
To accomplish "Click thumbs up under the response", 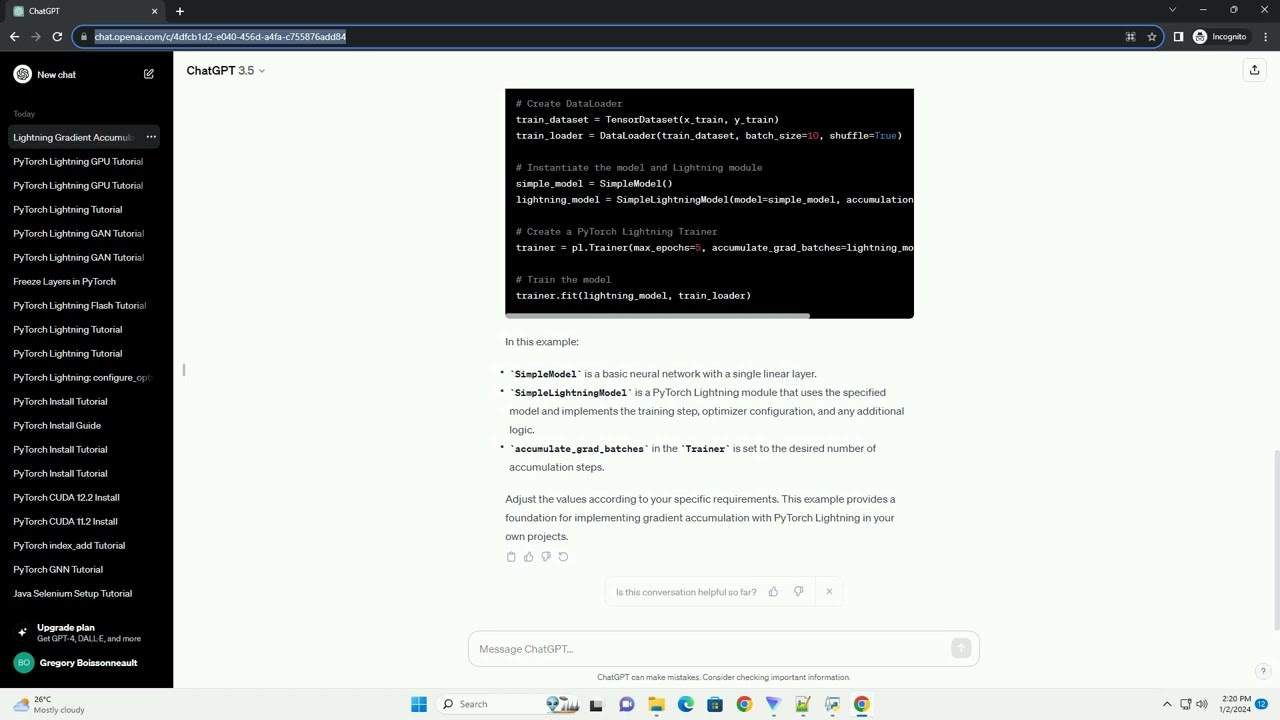I will tap(528, 557).
